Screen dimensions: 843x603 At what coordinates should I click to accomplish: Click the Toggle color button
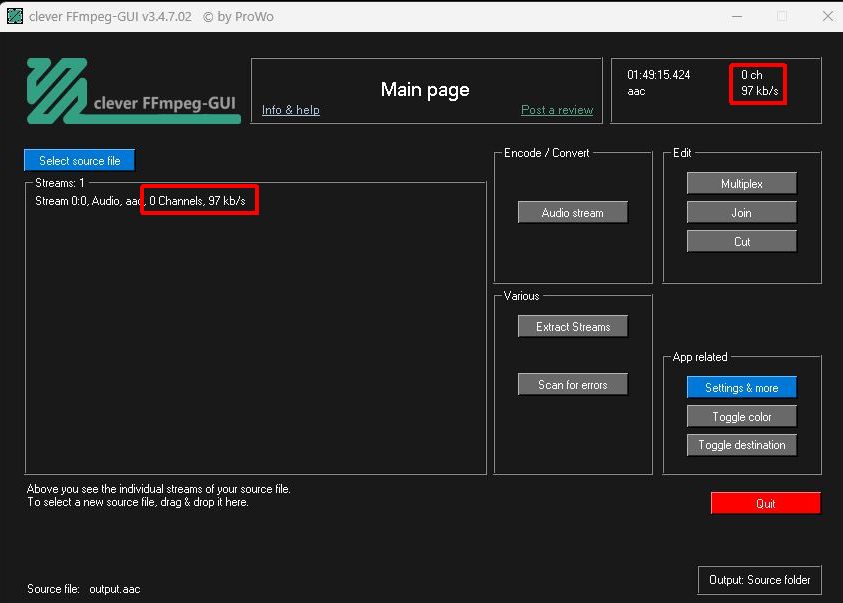tap(741, 417)
